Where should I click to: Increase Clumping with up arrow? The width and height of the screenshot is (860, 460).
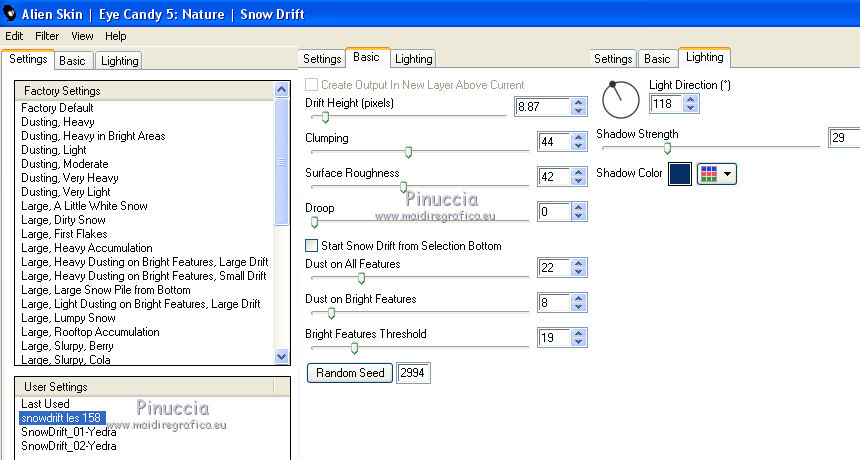(578, 137)
